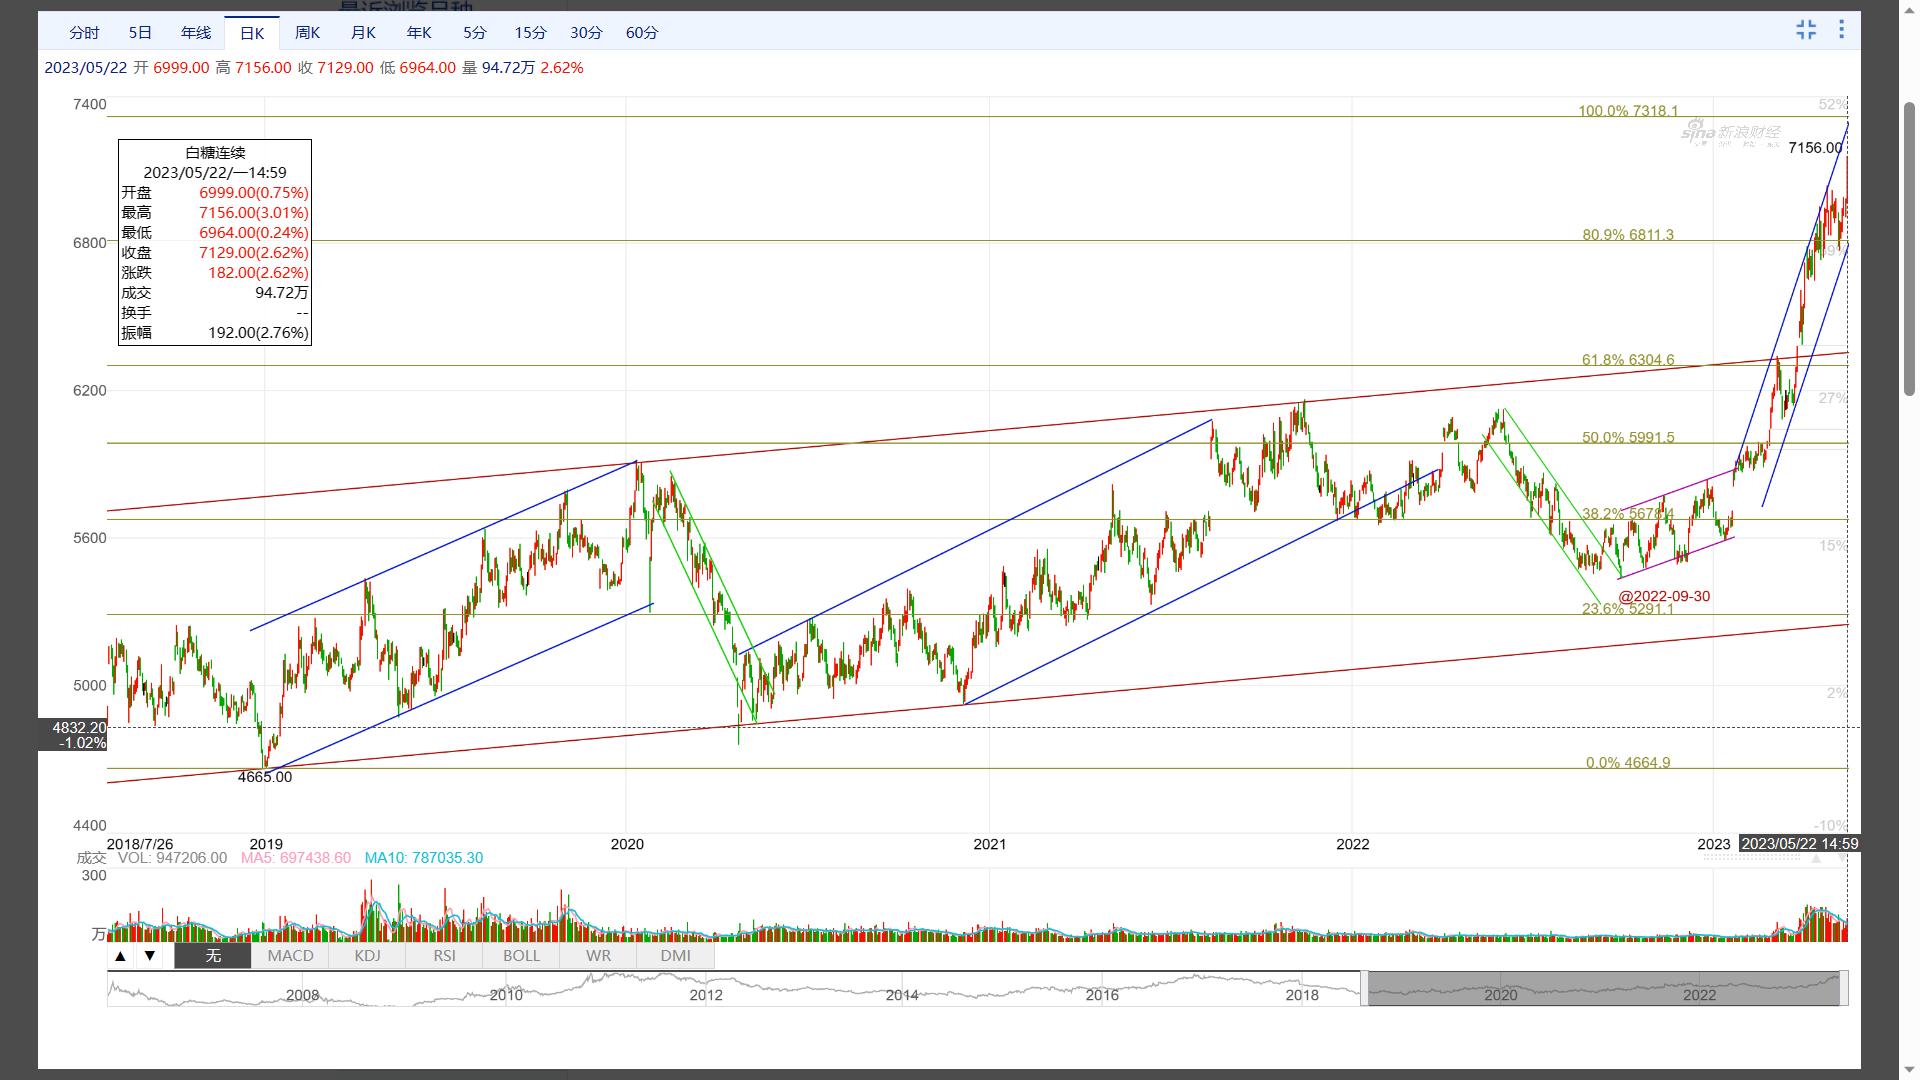Click the down triangle indicator arrow
This screenshot has height=1080, width=1920.
click(x=150, y=956)
